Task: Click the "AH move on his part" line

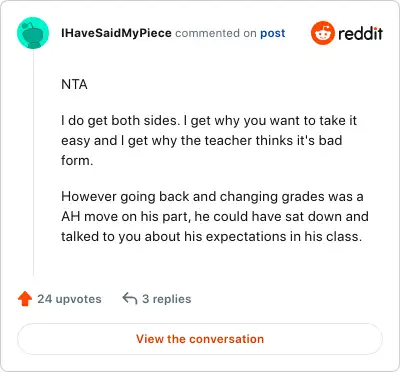Action: 215,216
